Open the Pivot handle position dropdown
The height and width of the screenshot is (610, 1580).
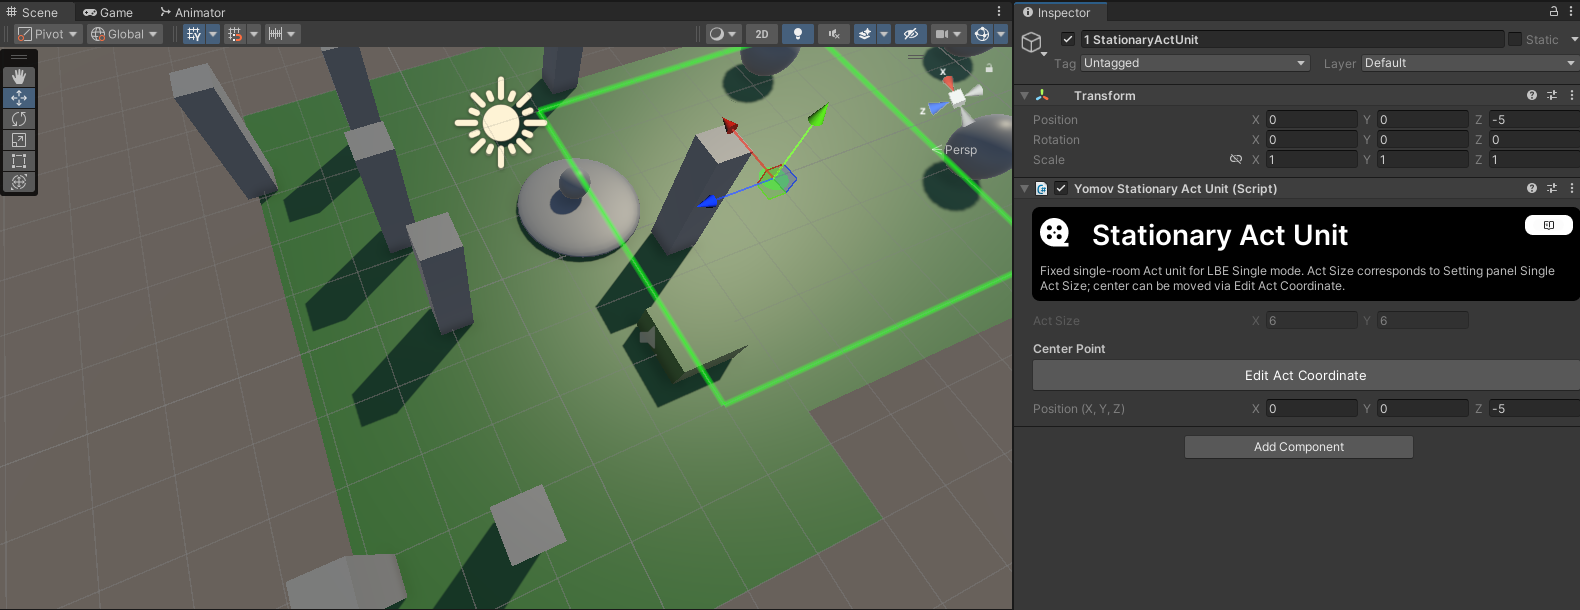[x=47, y=34]
